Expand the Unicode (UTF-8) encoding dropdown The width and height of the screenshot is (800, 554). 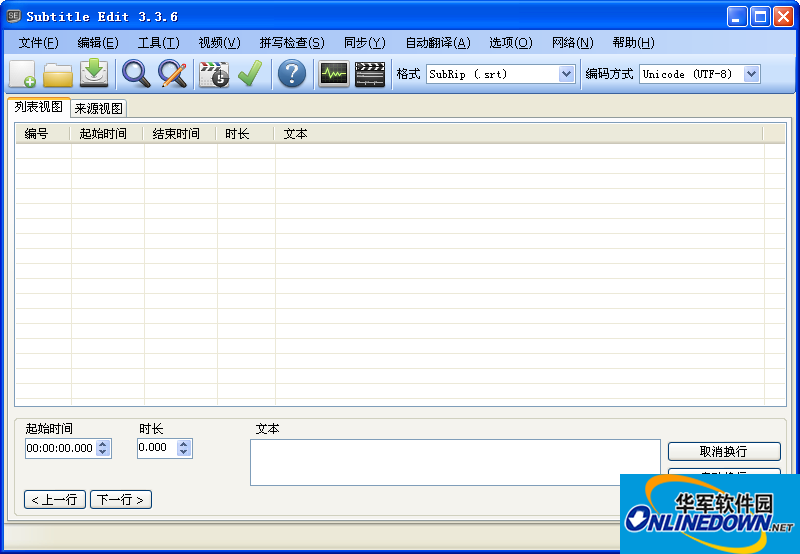[751, 74]
